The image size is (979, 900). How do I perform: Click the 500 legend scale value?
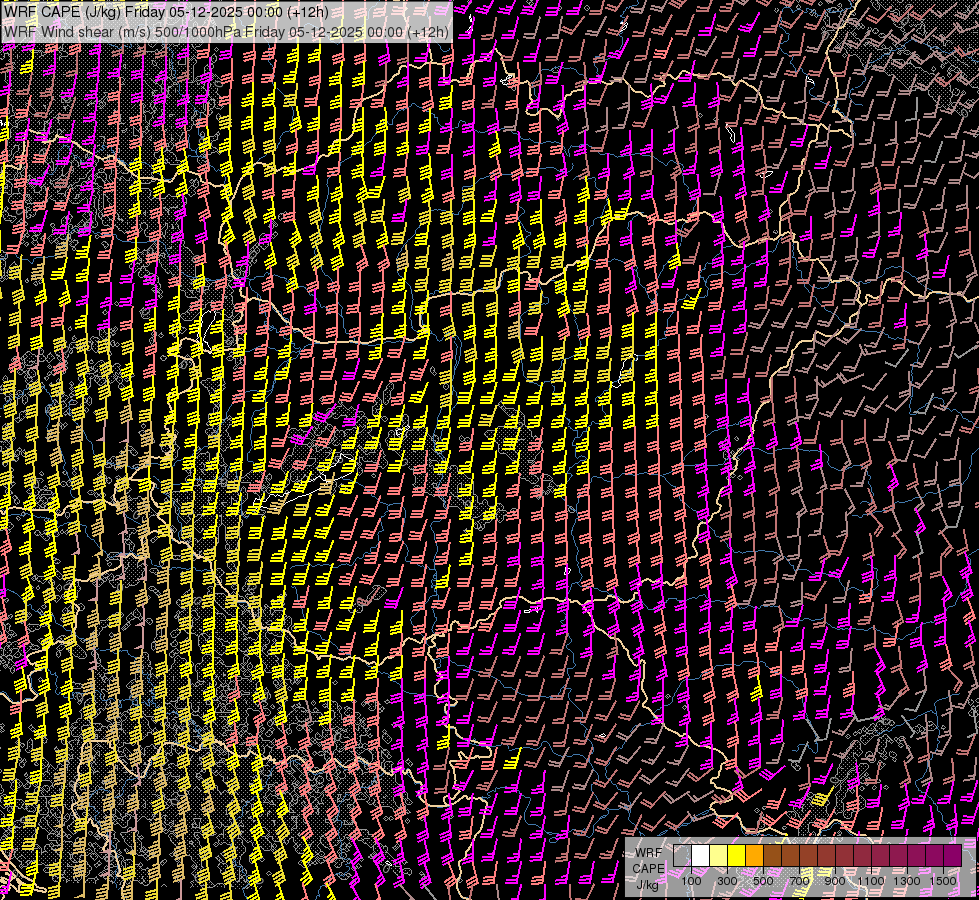click(x=763, y=881)
